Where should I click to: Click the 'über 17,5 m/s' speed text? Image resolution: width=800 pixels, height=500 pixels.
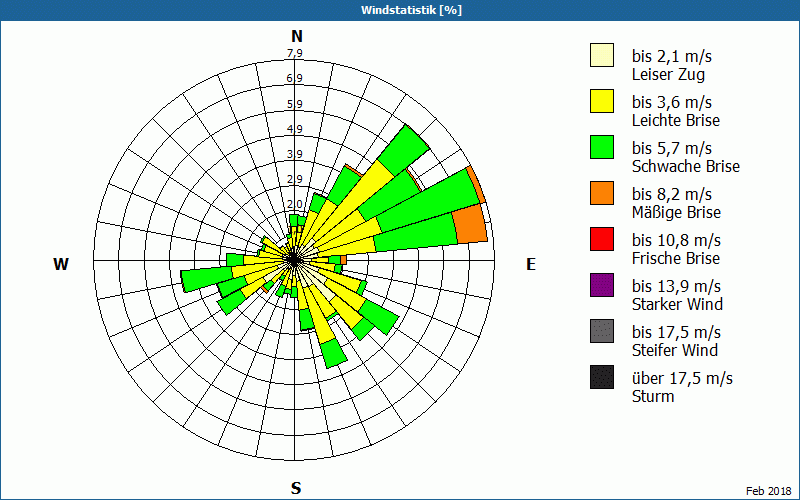click(682, 378)
